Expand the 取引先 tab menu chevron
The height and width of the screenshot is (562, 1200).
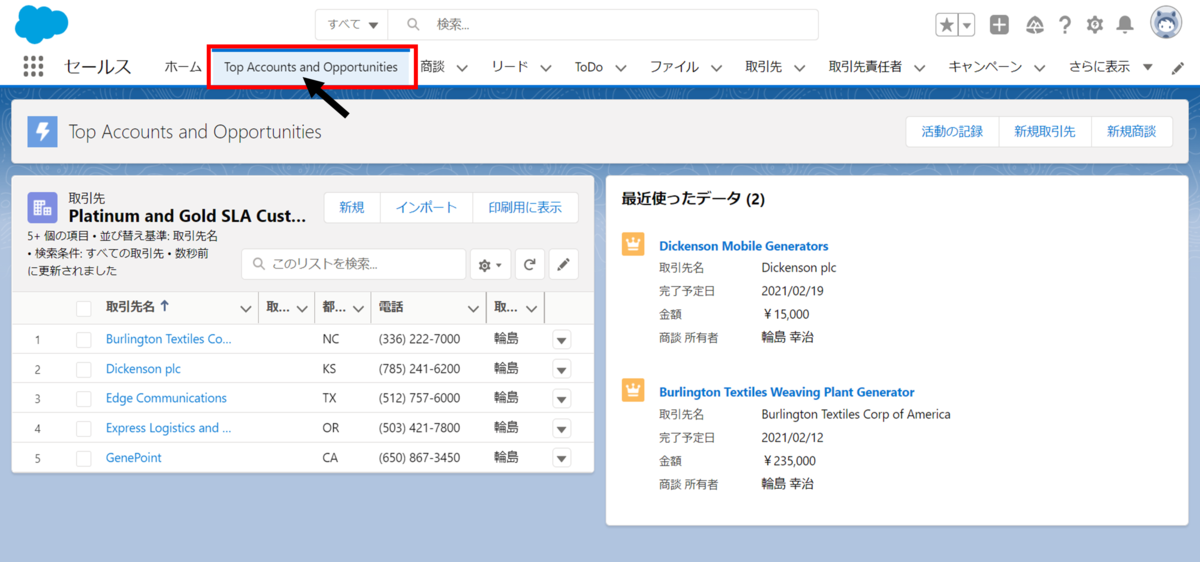(800, 68)
